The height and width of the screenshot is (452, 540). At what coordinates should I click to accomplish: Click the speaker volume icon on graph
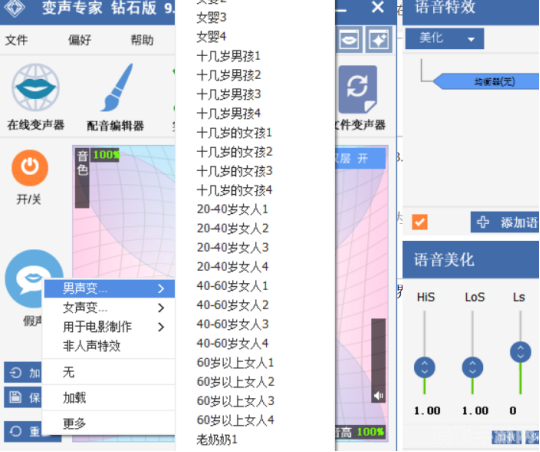378,396
